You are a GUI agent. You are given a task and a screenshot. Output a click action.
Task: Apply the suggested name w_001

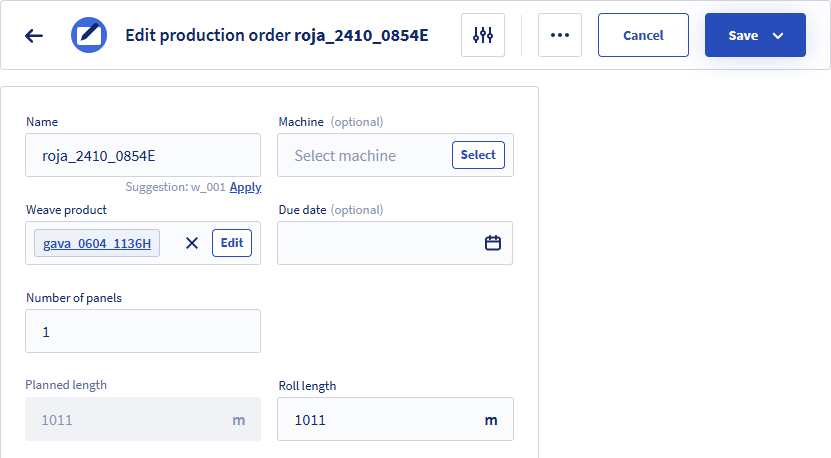[x=245, y=187]
